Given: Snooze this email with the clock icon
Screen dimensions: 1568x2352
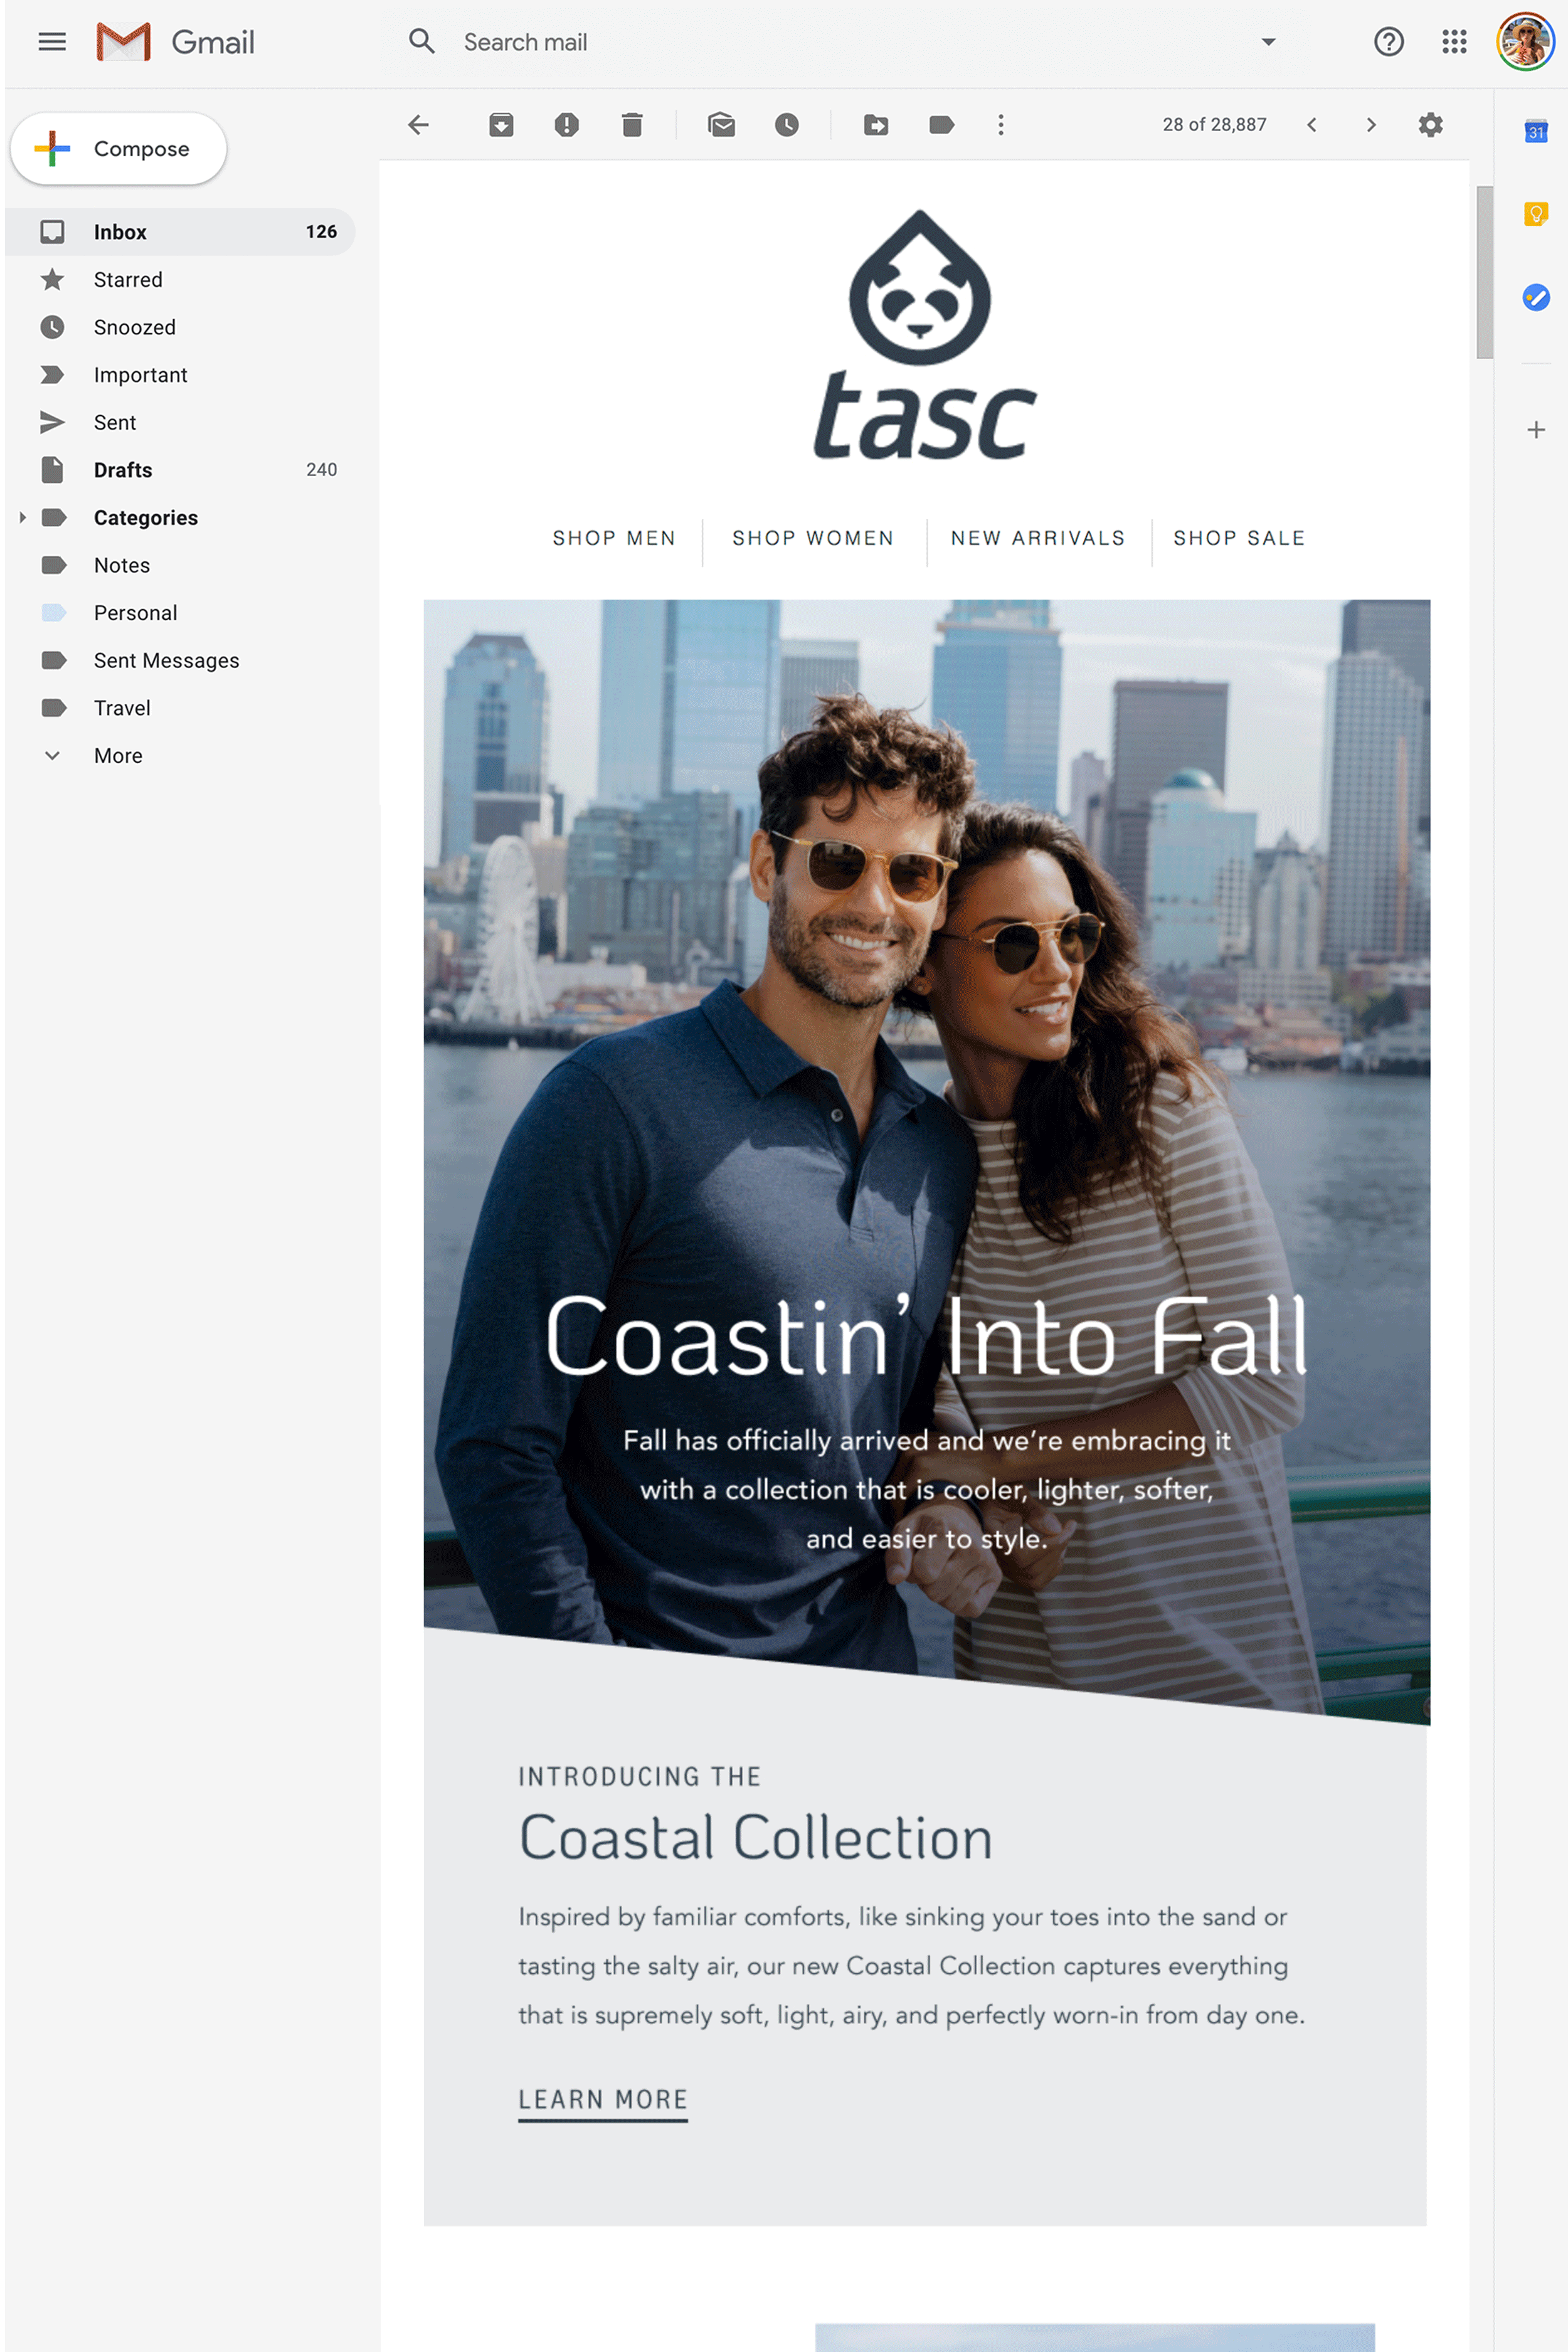Looking at the screenshot, I should (787, 125).
